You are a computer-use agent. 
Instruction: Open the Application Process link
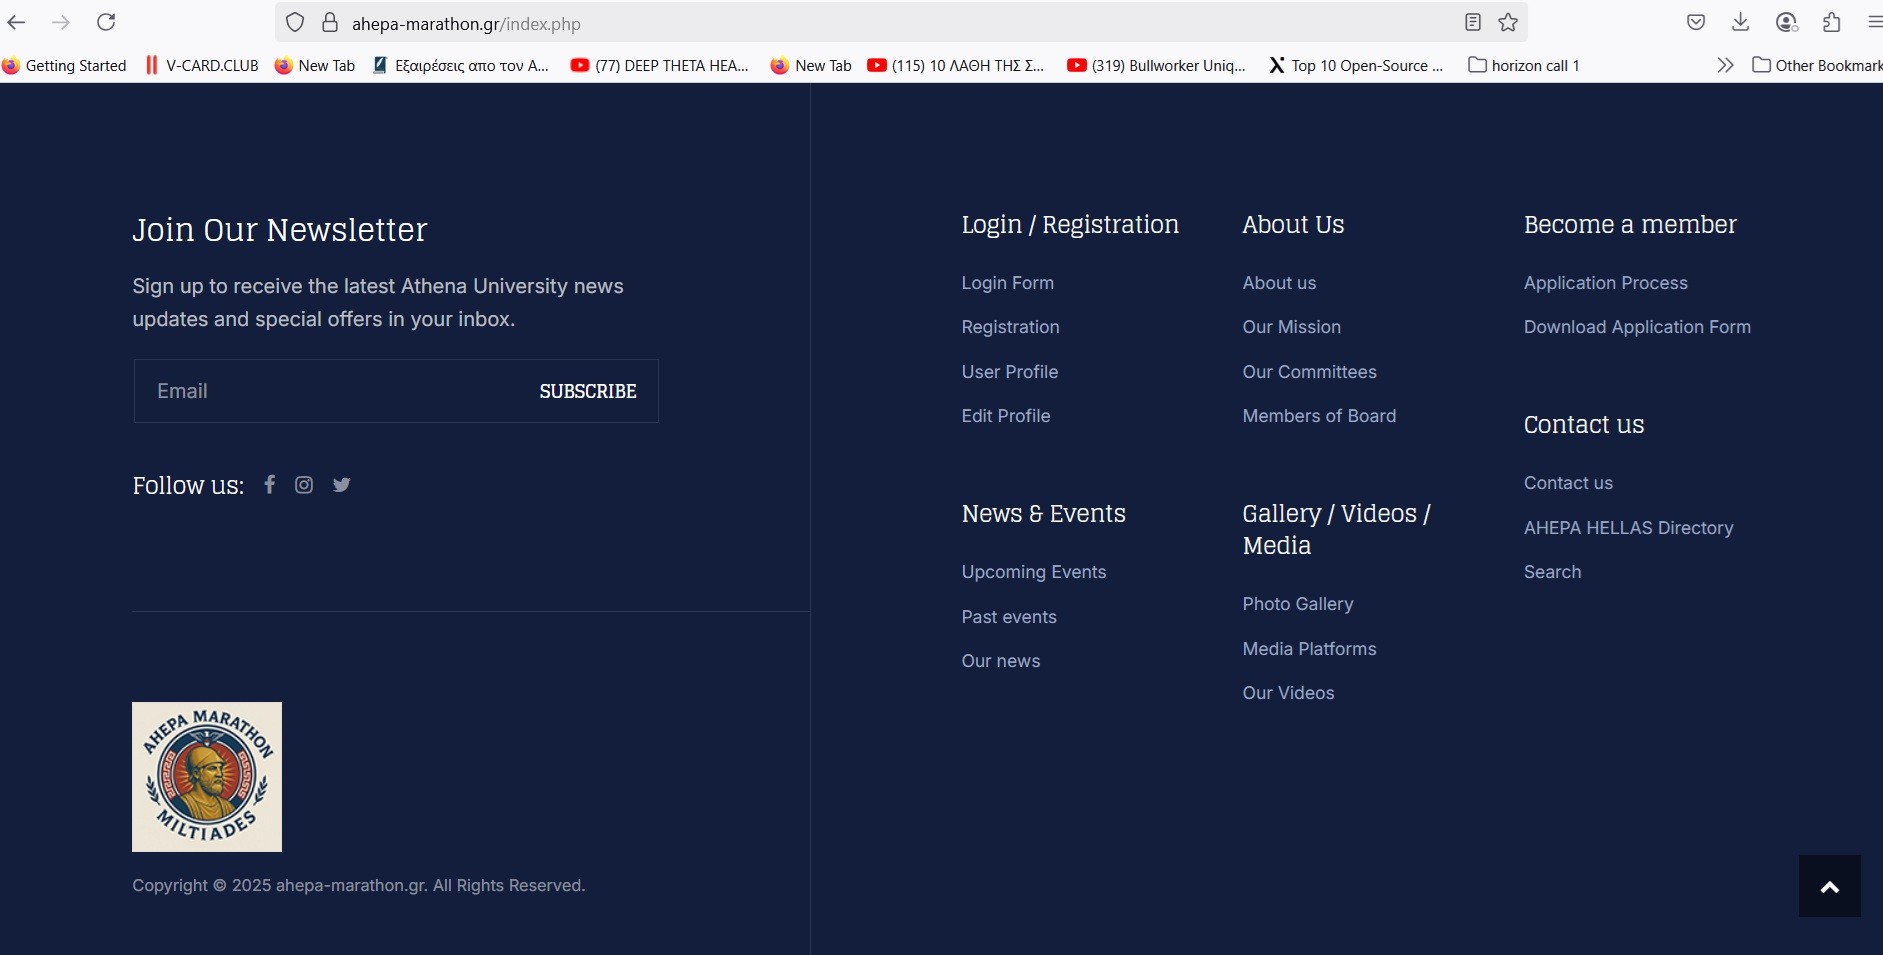point(1605,283)
